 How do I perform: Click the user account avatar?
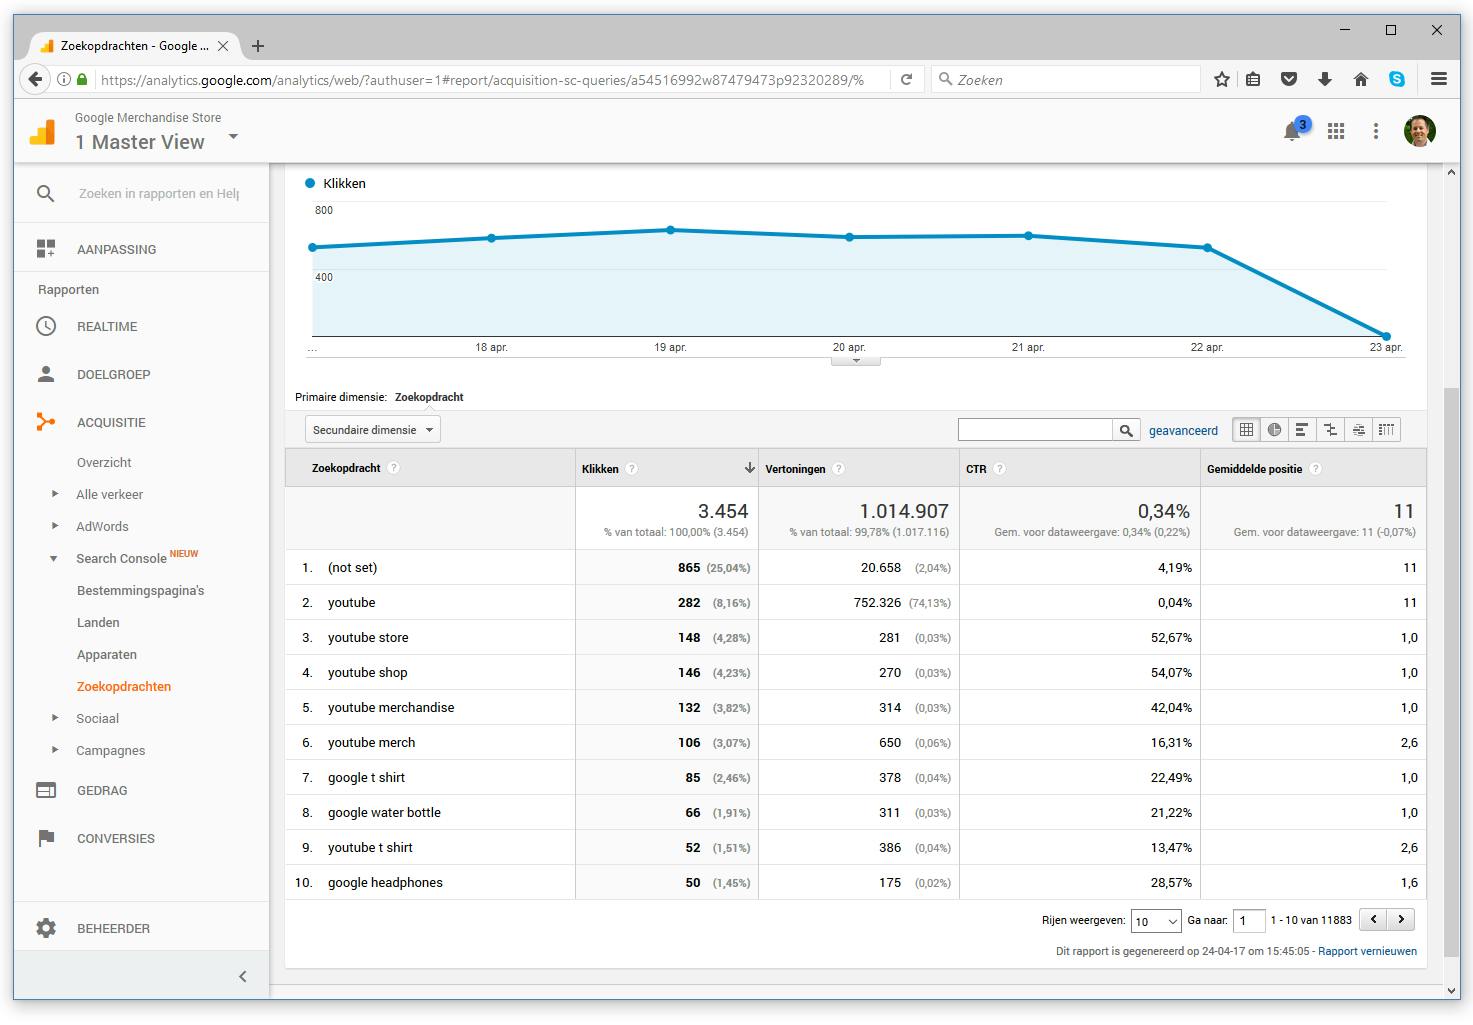click(x=1420, y=131)
